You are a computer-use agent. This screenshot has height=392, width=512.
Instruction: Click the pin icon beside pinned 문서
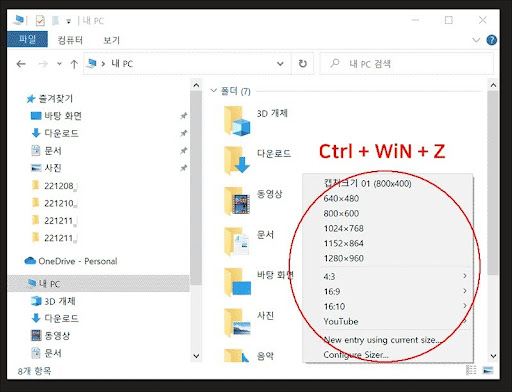[x=183, y=151]
